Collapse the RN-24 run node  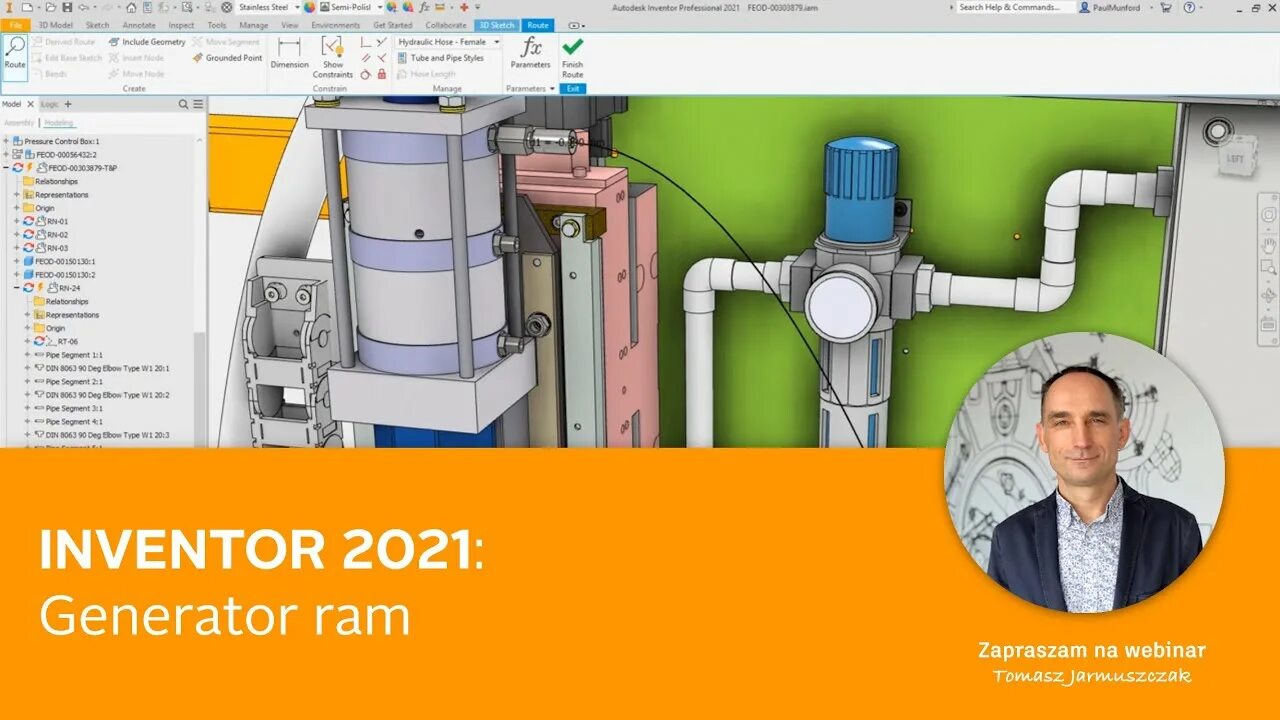[x=16, y=288]
